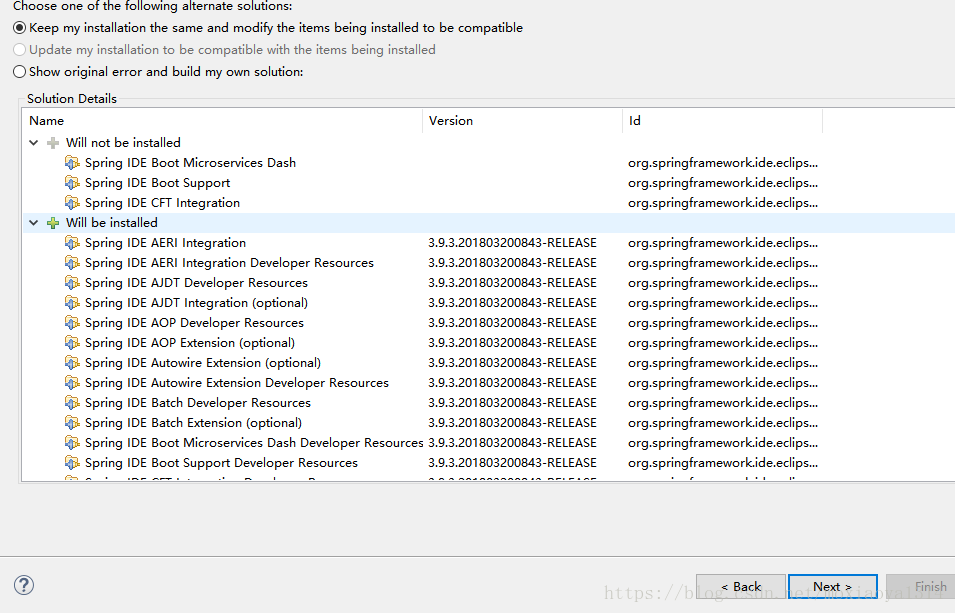Select 'Spring IDE AJDT Integration (optional)' text
Screen dimensions: 955x613
click(x=196, y=303)
